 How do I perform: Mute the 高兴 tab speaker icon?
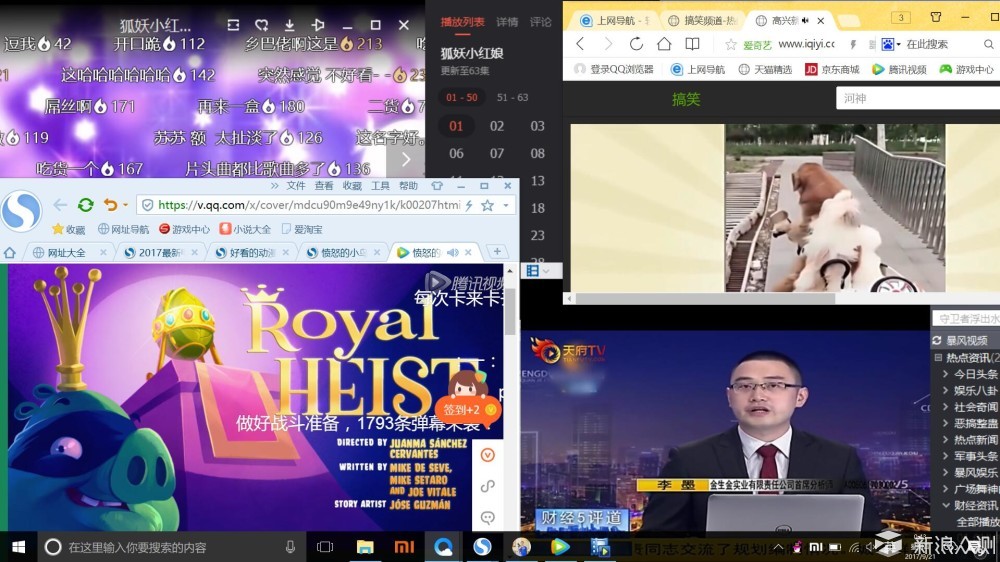click(805, 20)
